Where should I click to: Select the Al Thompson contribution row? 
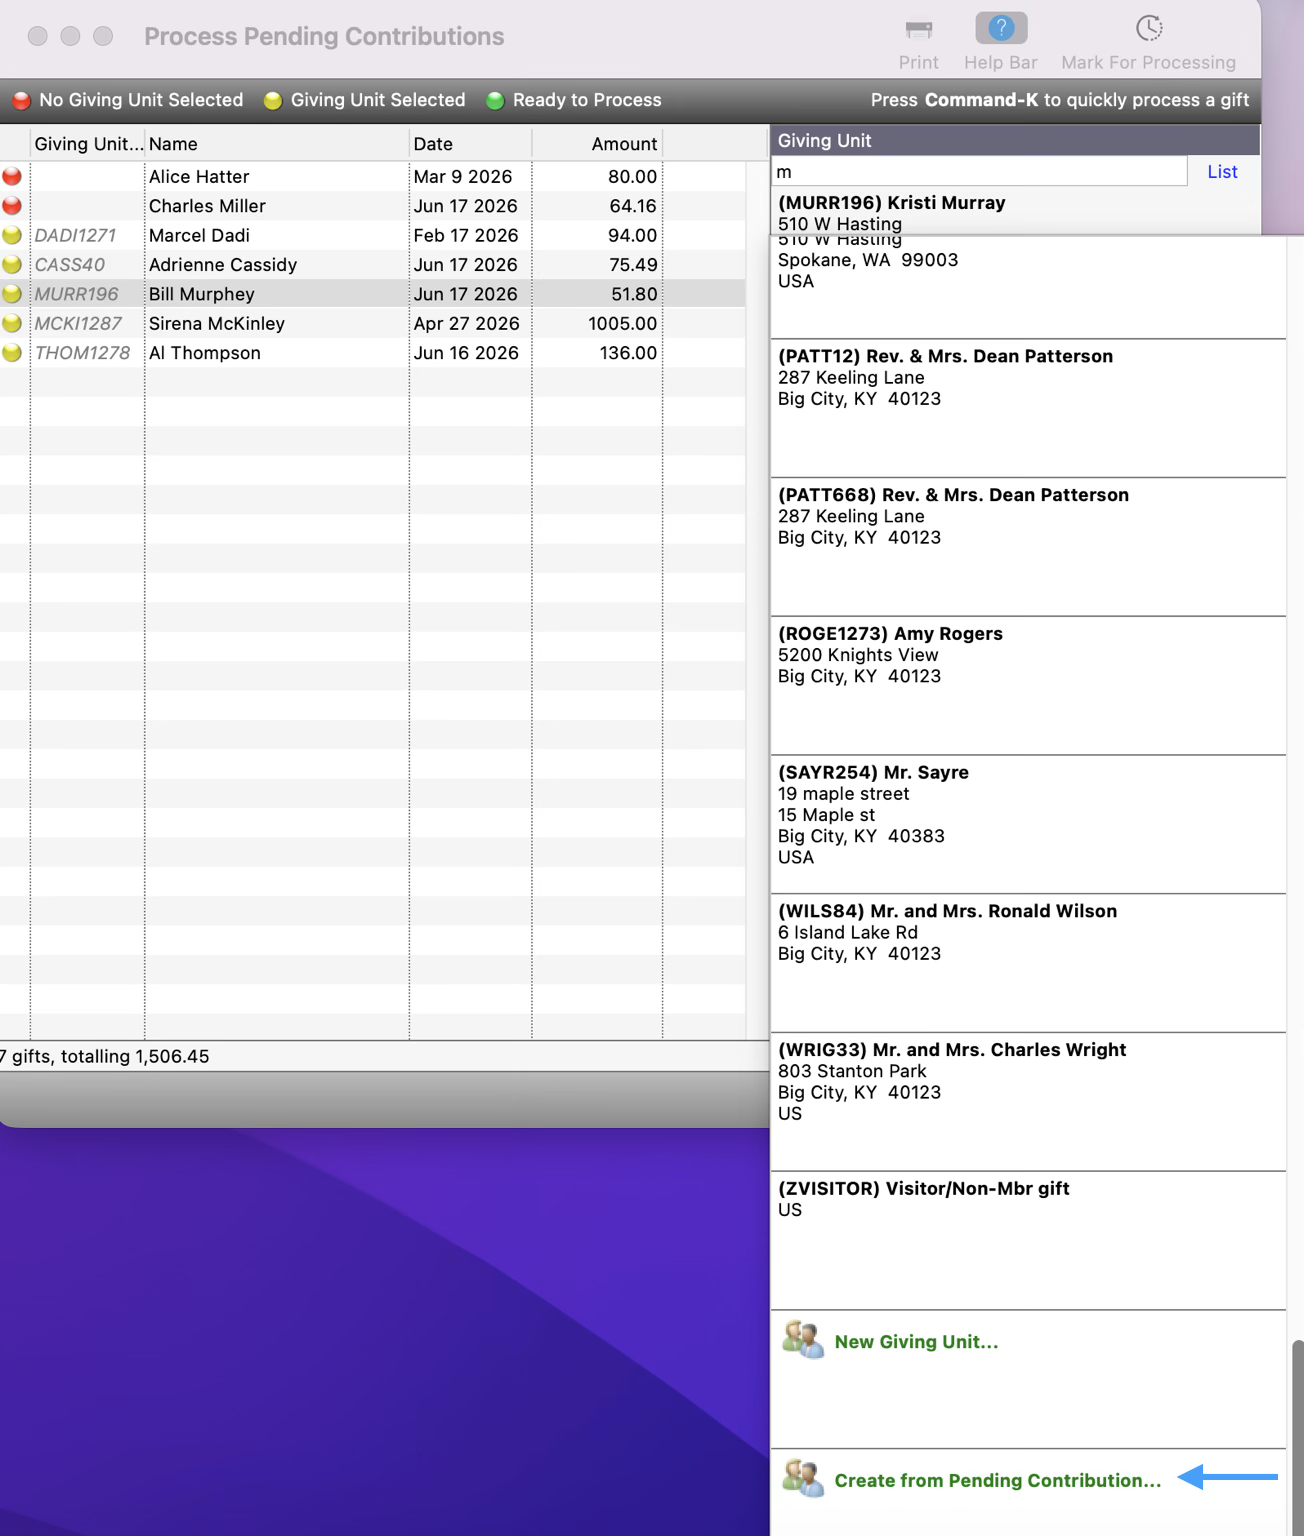[x=372, y=353]
